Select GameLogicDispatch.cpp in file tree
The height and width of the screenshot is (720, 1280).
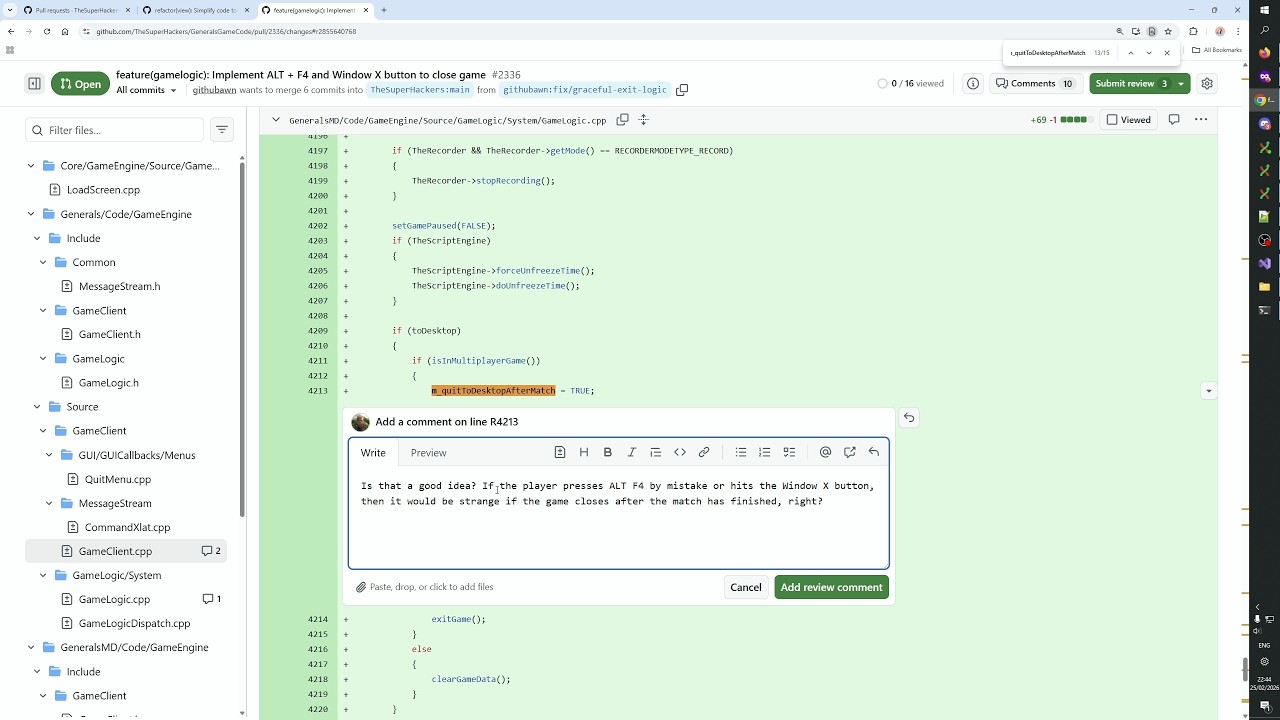(x=134, y=623)
